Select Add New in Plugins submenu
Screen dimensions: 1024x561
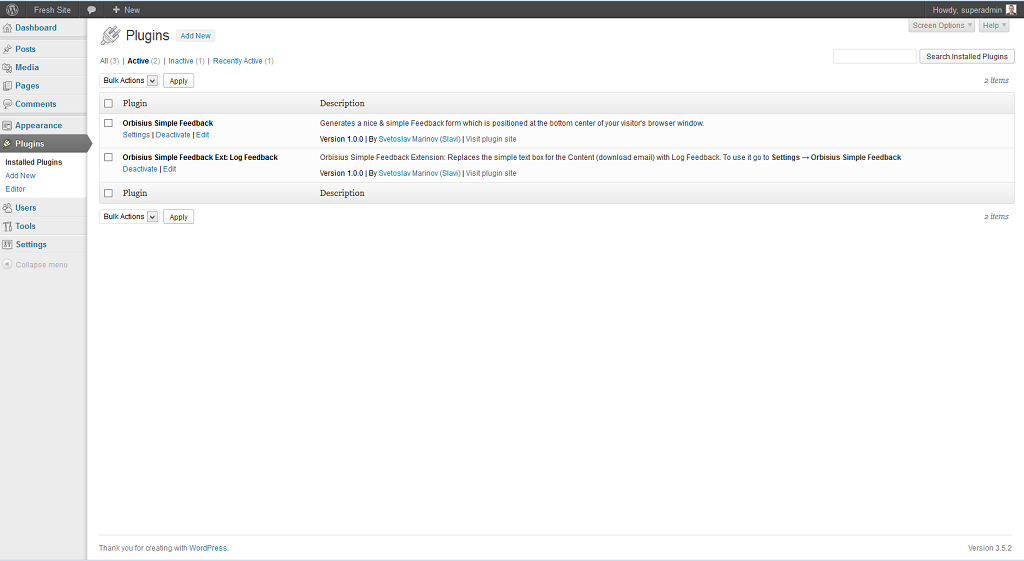click(x=20, y=176)
